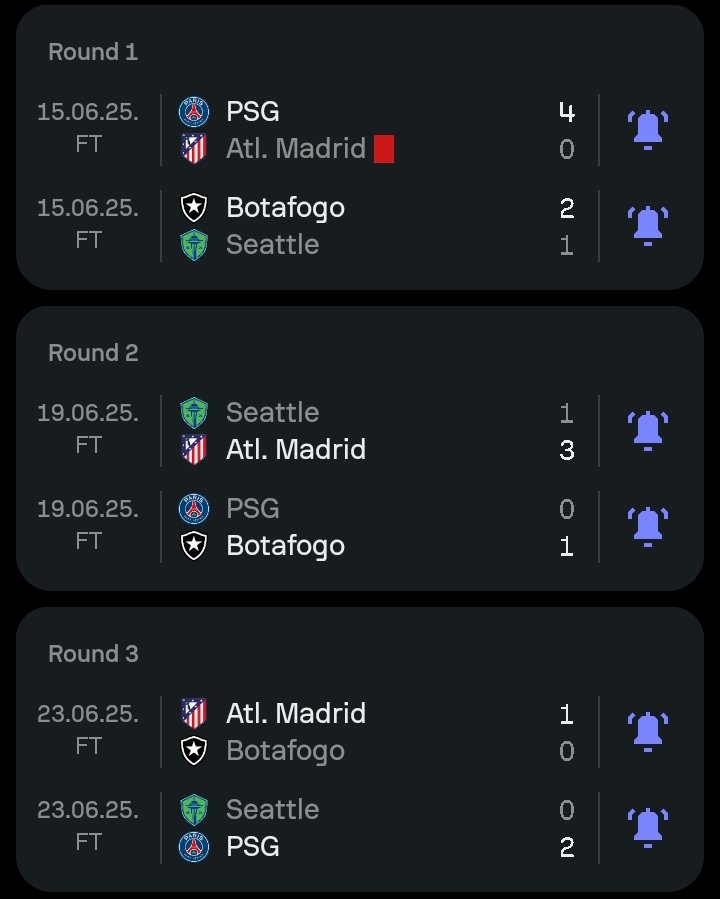
Task: Click Botafogo star crest in Round 1
Action: point(194,208)
